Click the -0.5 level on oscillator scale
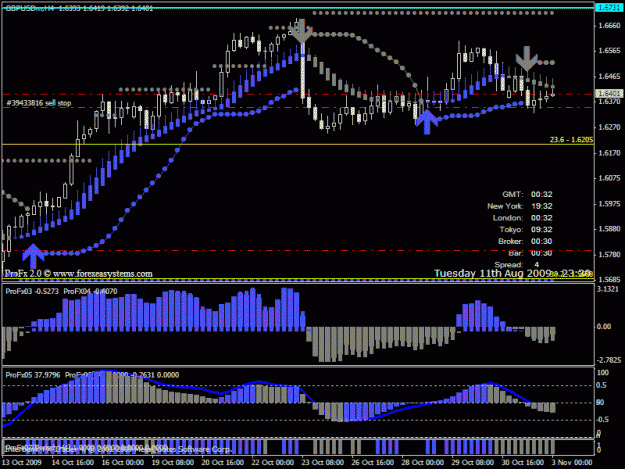The height and width of the screenshot is (469, 625). point(602,420)
